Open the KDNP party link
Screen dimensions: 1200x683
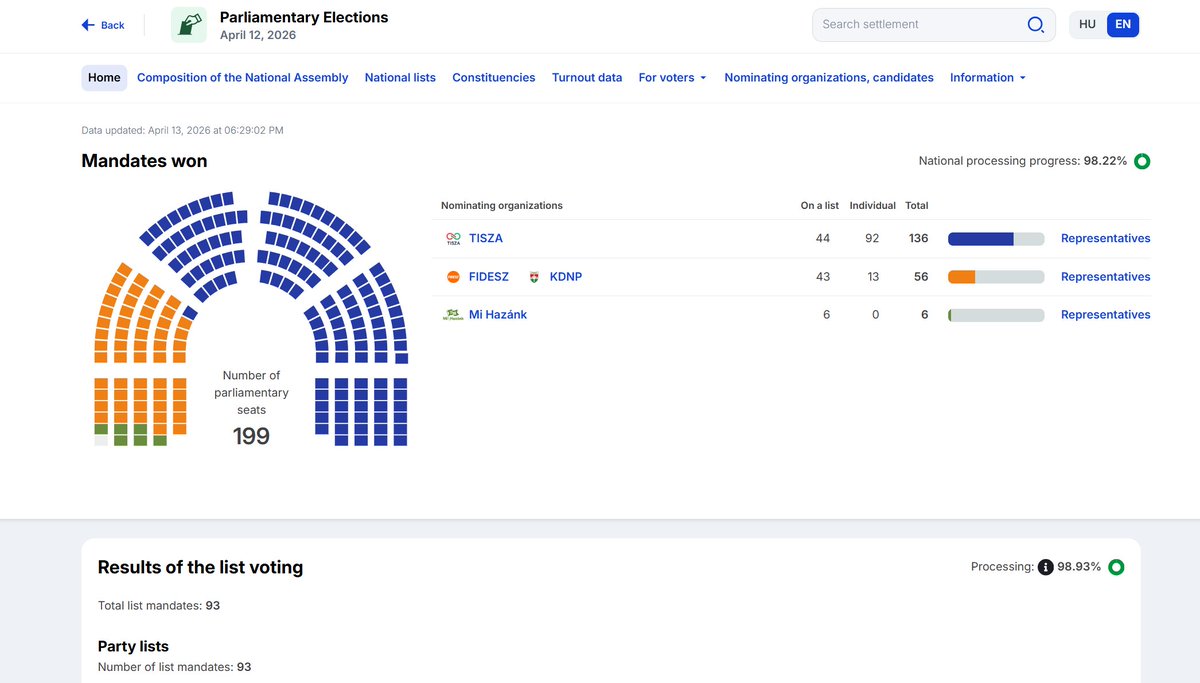[566, 277]
